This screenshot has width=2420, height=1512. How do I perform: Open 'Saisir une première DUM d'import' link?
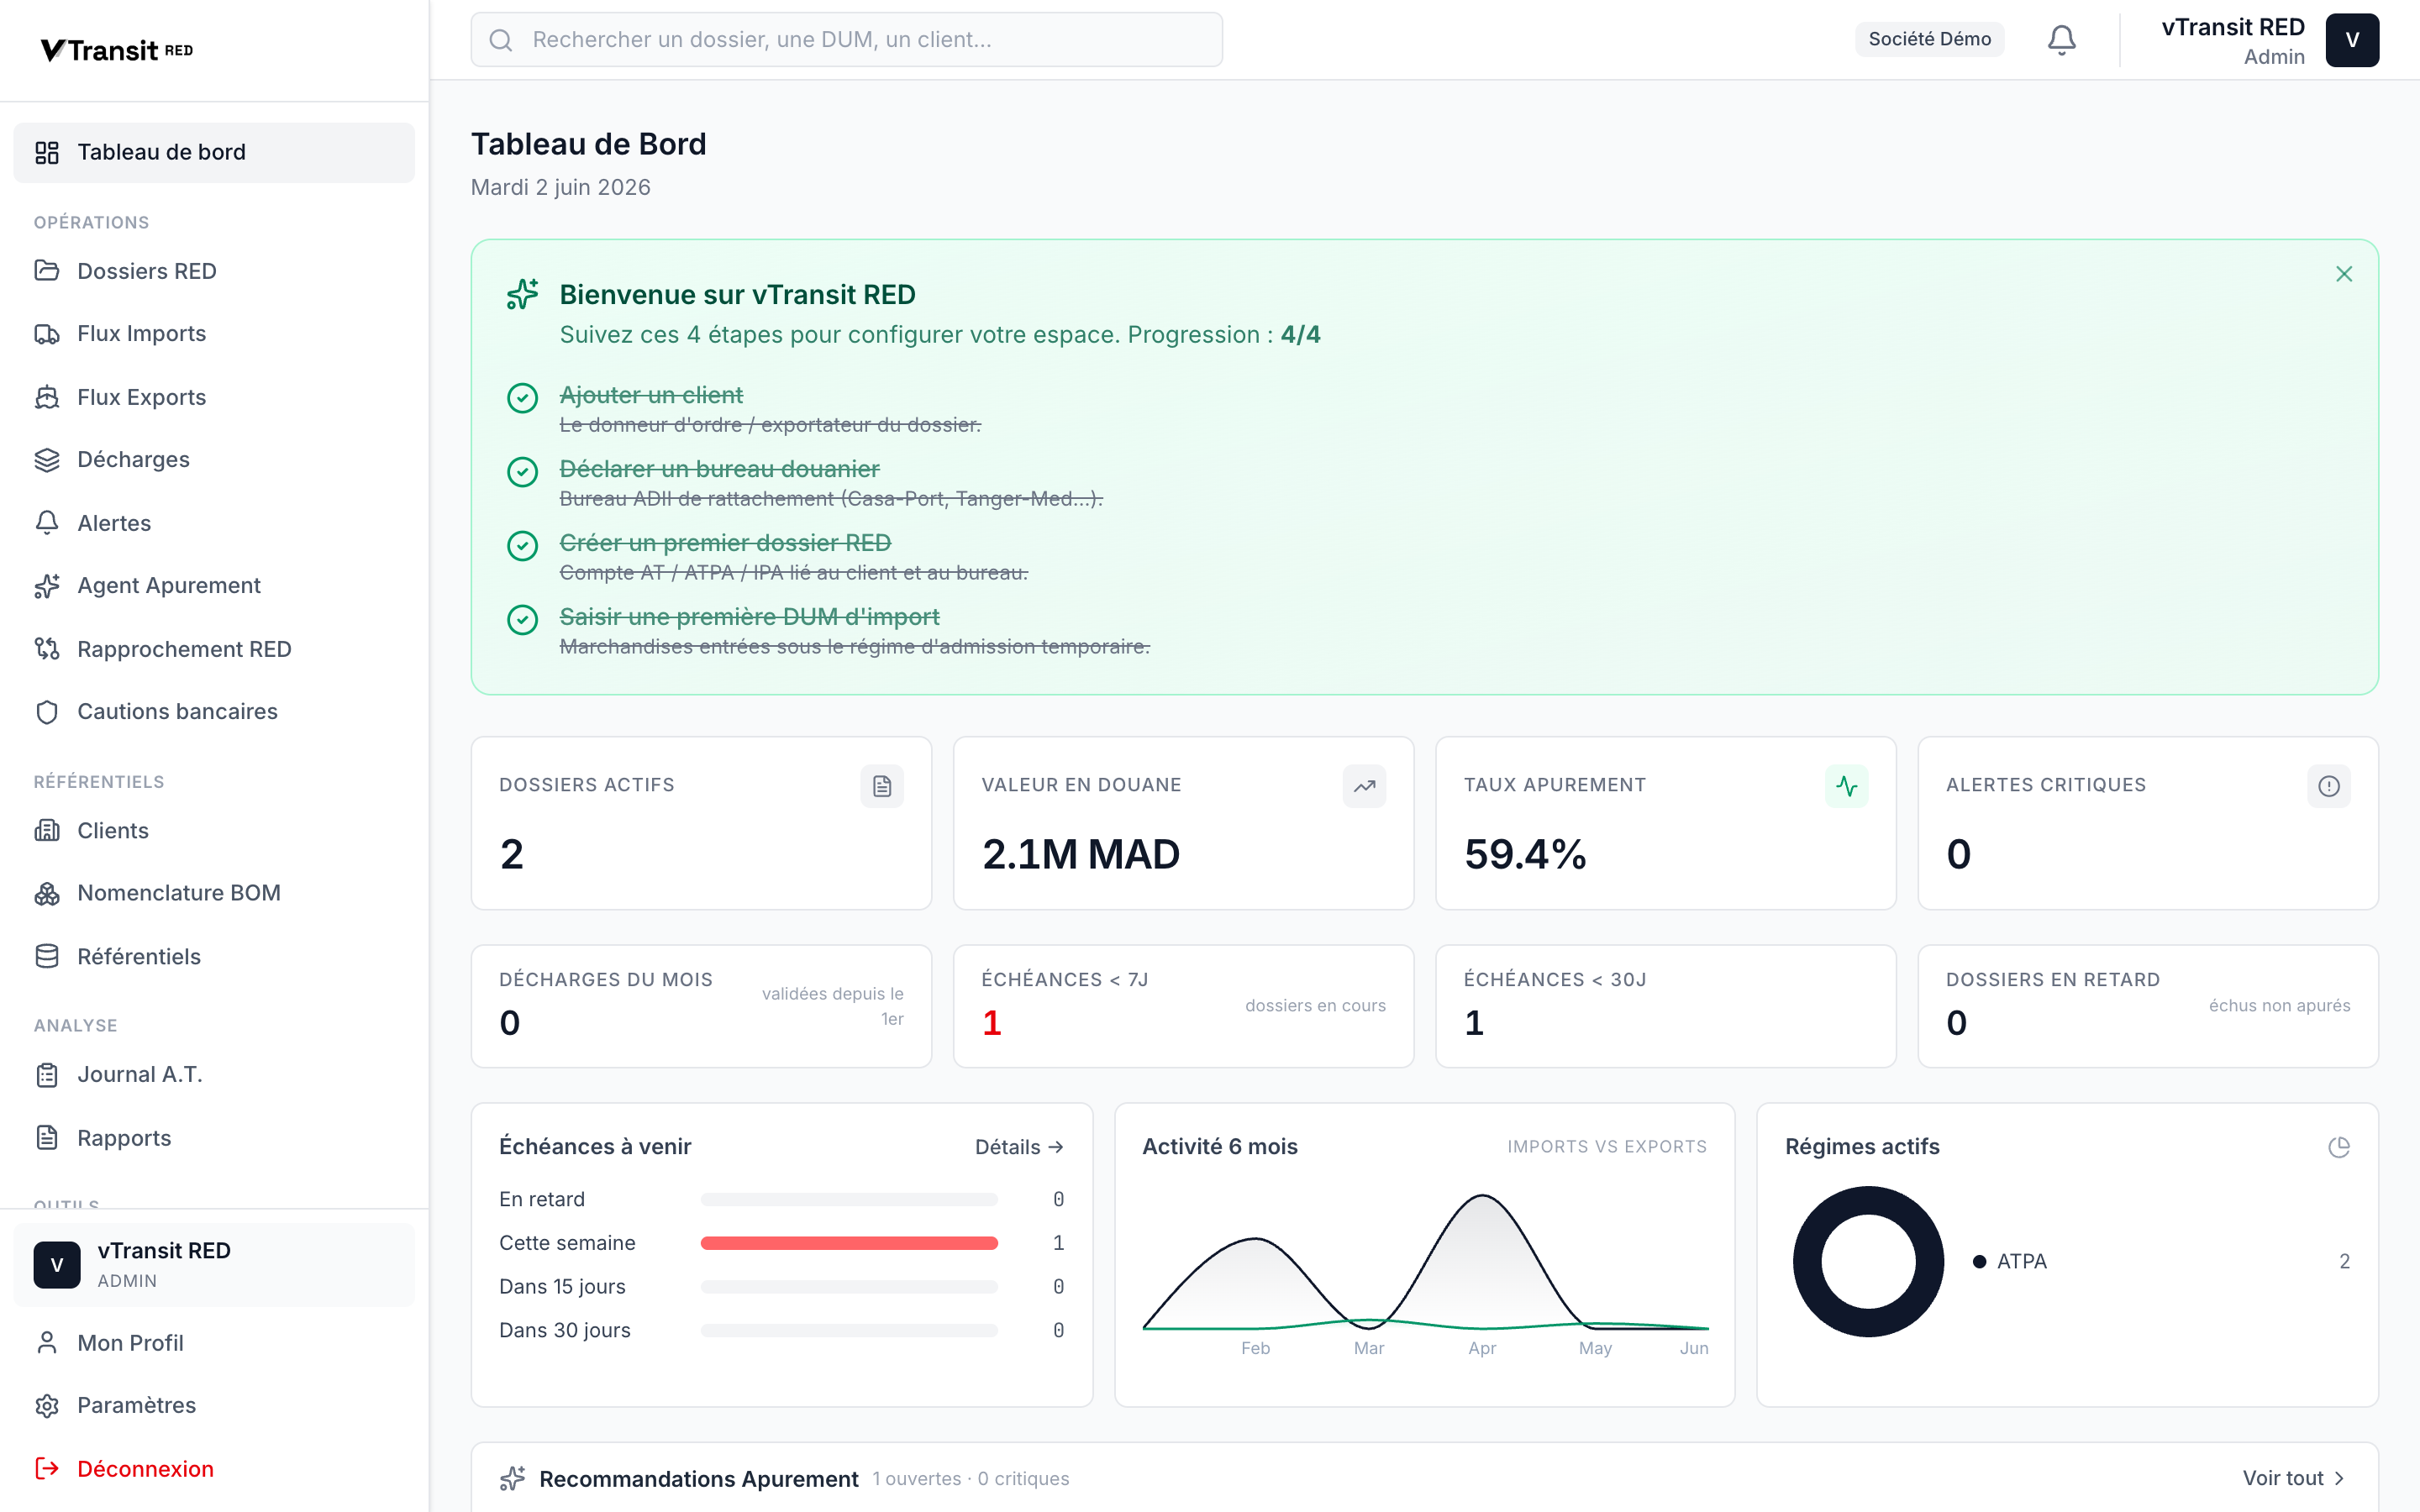pyautogui.click(x=750, y=617)
